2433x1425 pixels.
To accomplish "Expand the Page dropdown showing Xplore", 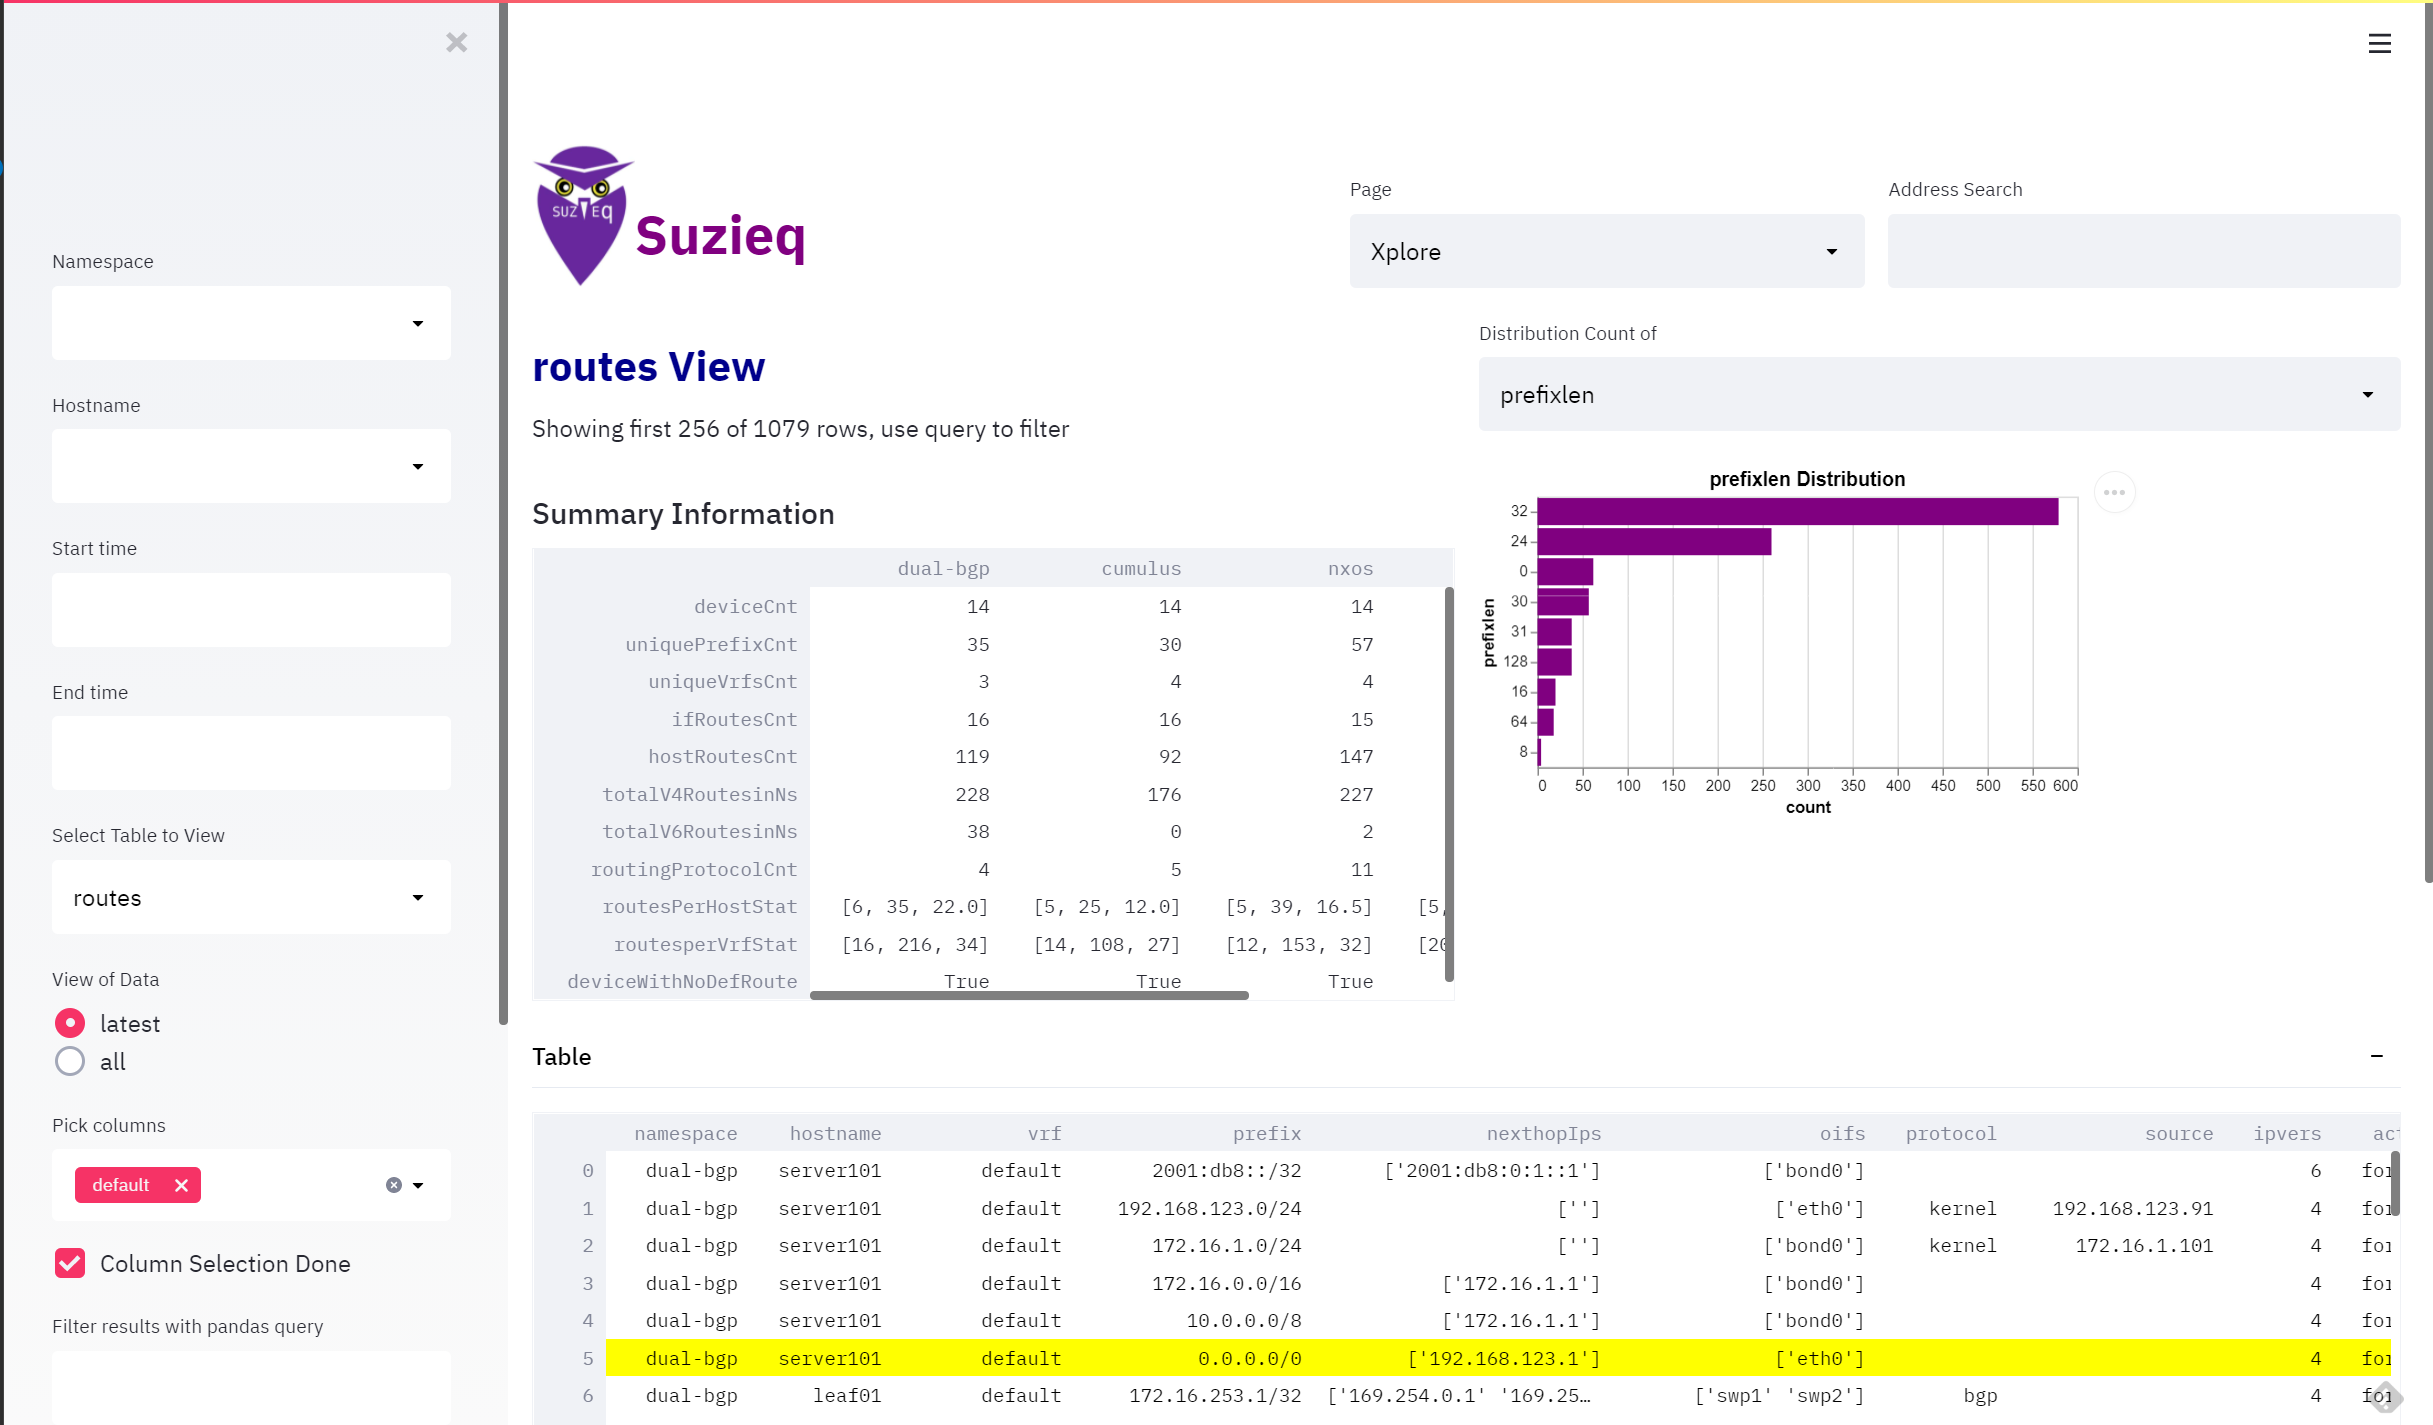I will pos(1606,251).
